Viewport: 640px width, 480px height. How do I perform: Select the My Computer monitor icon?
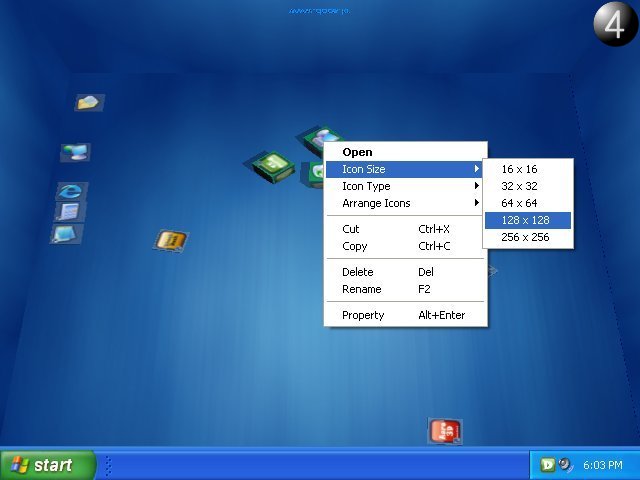click(76, 152)
